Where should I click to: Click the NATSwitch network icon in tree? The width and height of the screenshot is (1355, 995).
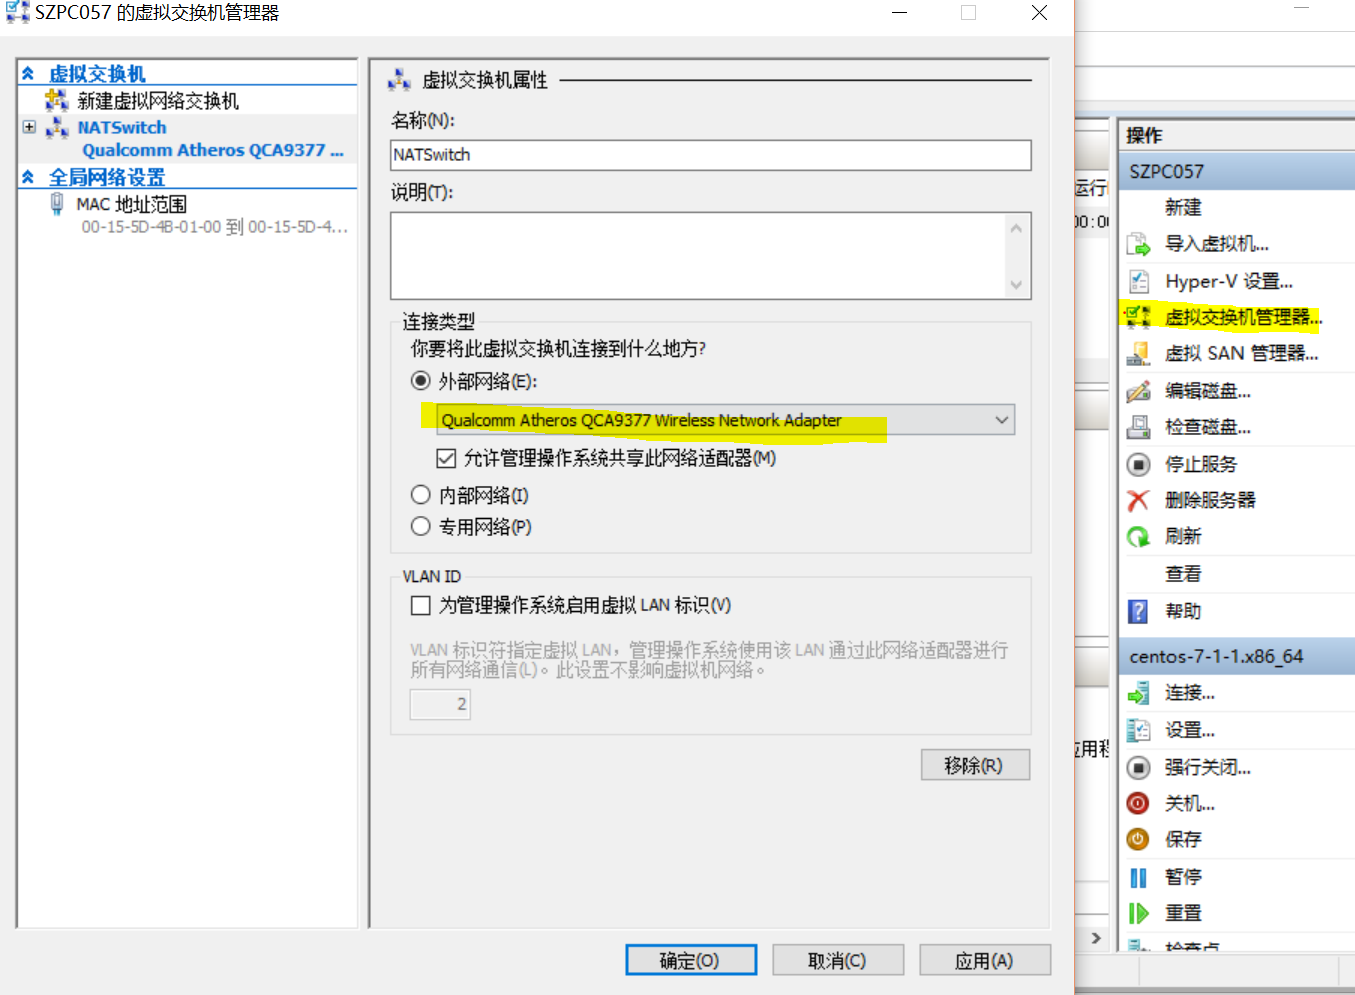57,128
